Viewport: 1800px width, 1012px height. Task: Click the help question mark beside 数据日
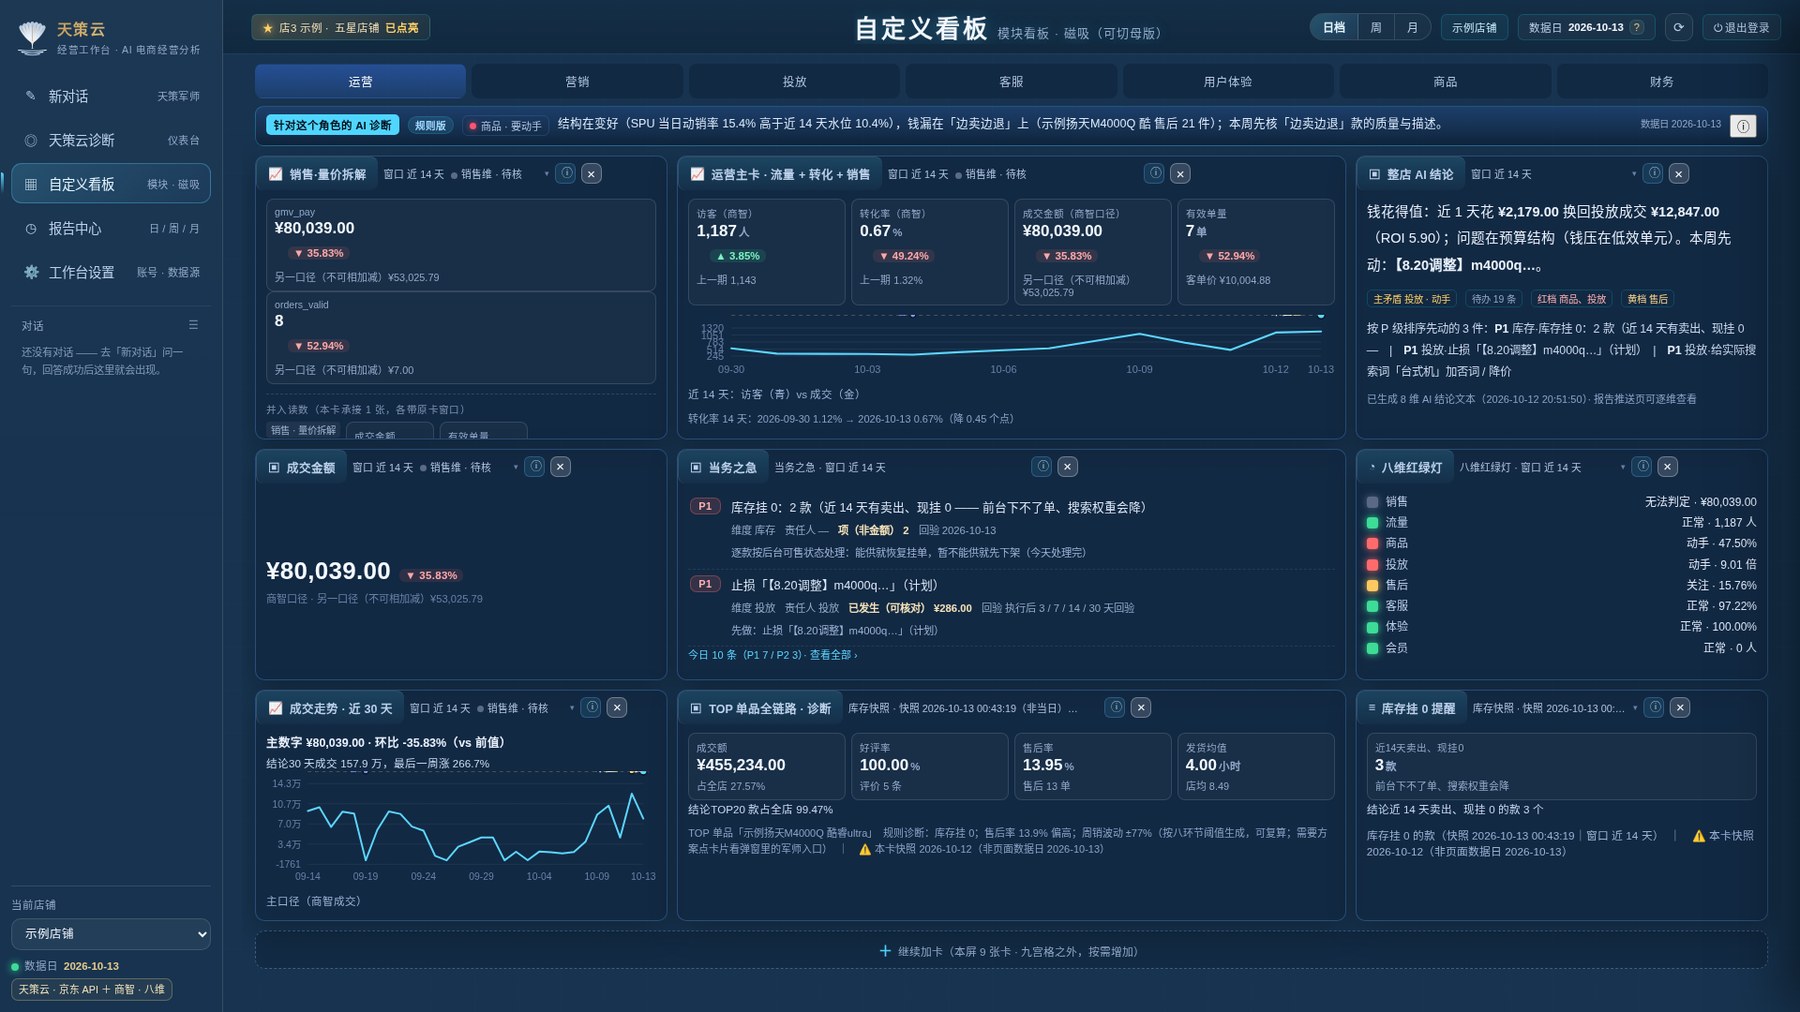point(1637,27)
